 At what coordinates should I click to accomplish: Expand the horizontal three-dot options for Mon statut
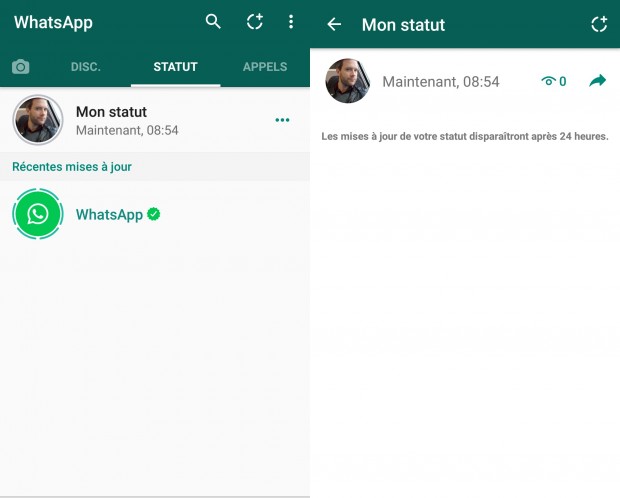(x=282, y=120)
